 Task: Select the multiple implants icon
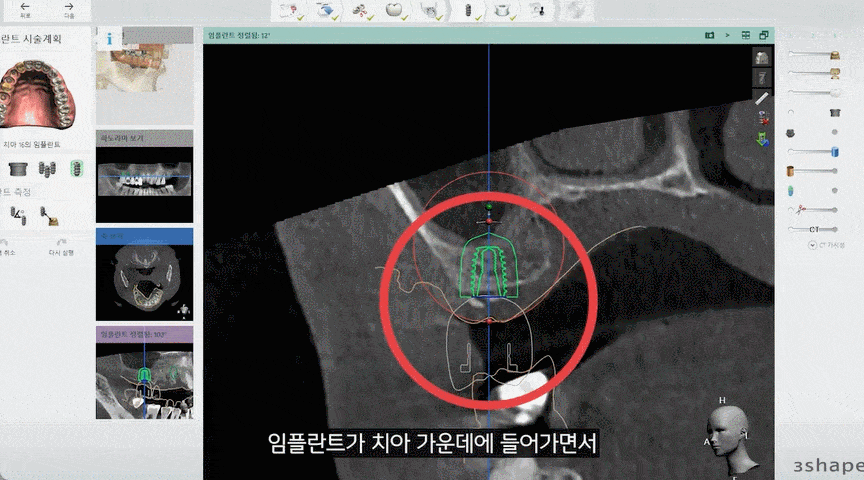(47, 169)
